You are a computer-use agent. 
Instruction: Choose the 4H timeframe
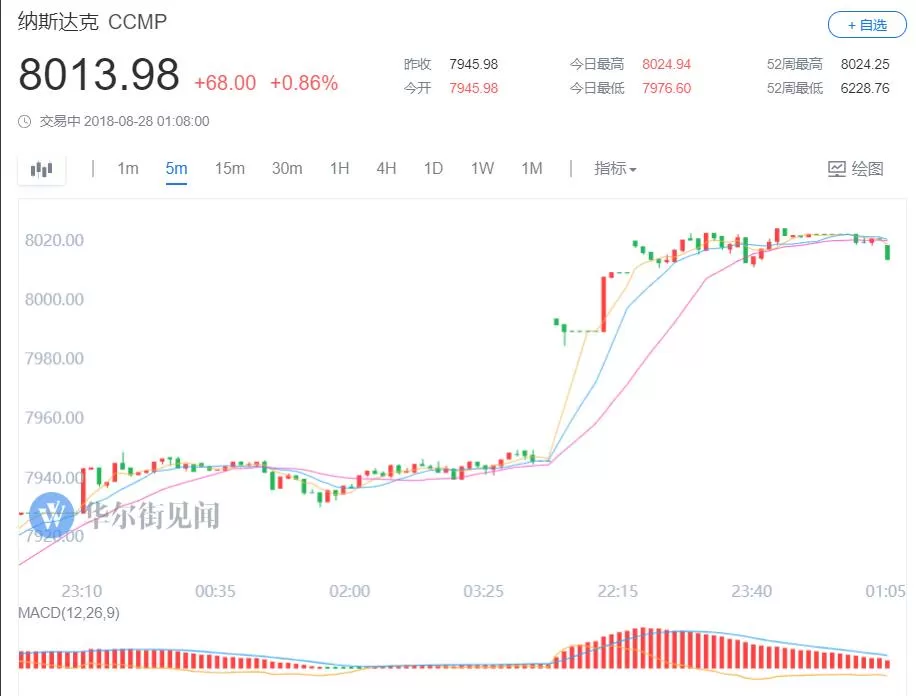386,168
